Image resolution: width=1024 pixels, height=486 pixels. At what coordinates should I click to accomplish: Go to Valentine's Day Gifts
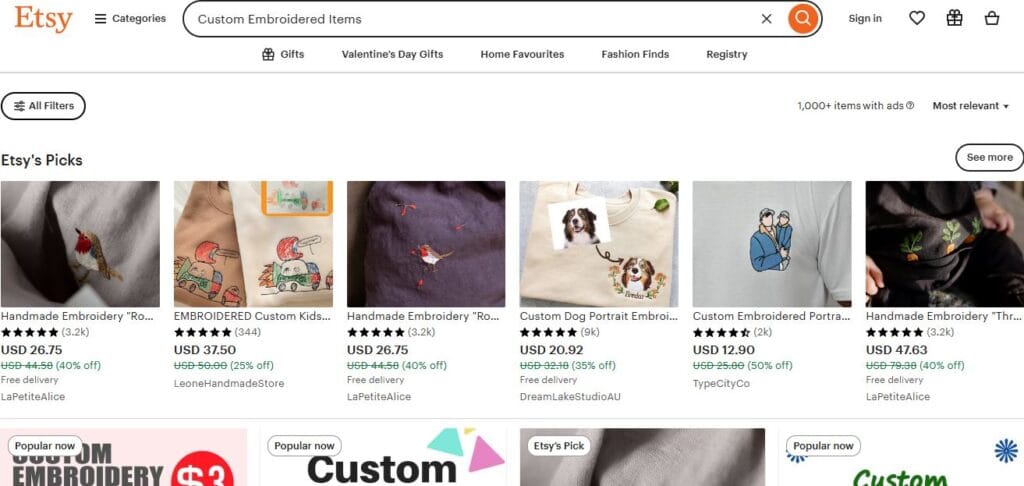point(392,54)
